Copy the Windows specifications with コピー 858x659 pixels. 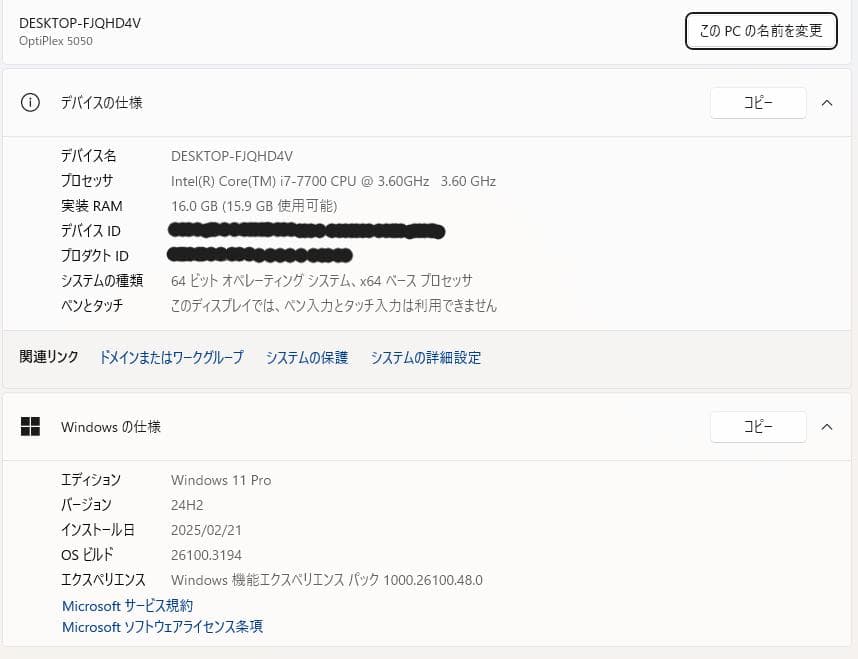point(757,427)
